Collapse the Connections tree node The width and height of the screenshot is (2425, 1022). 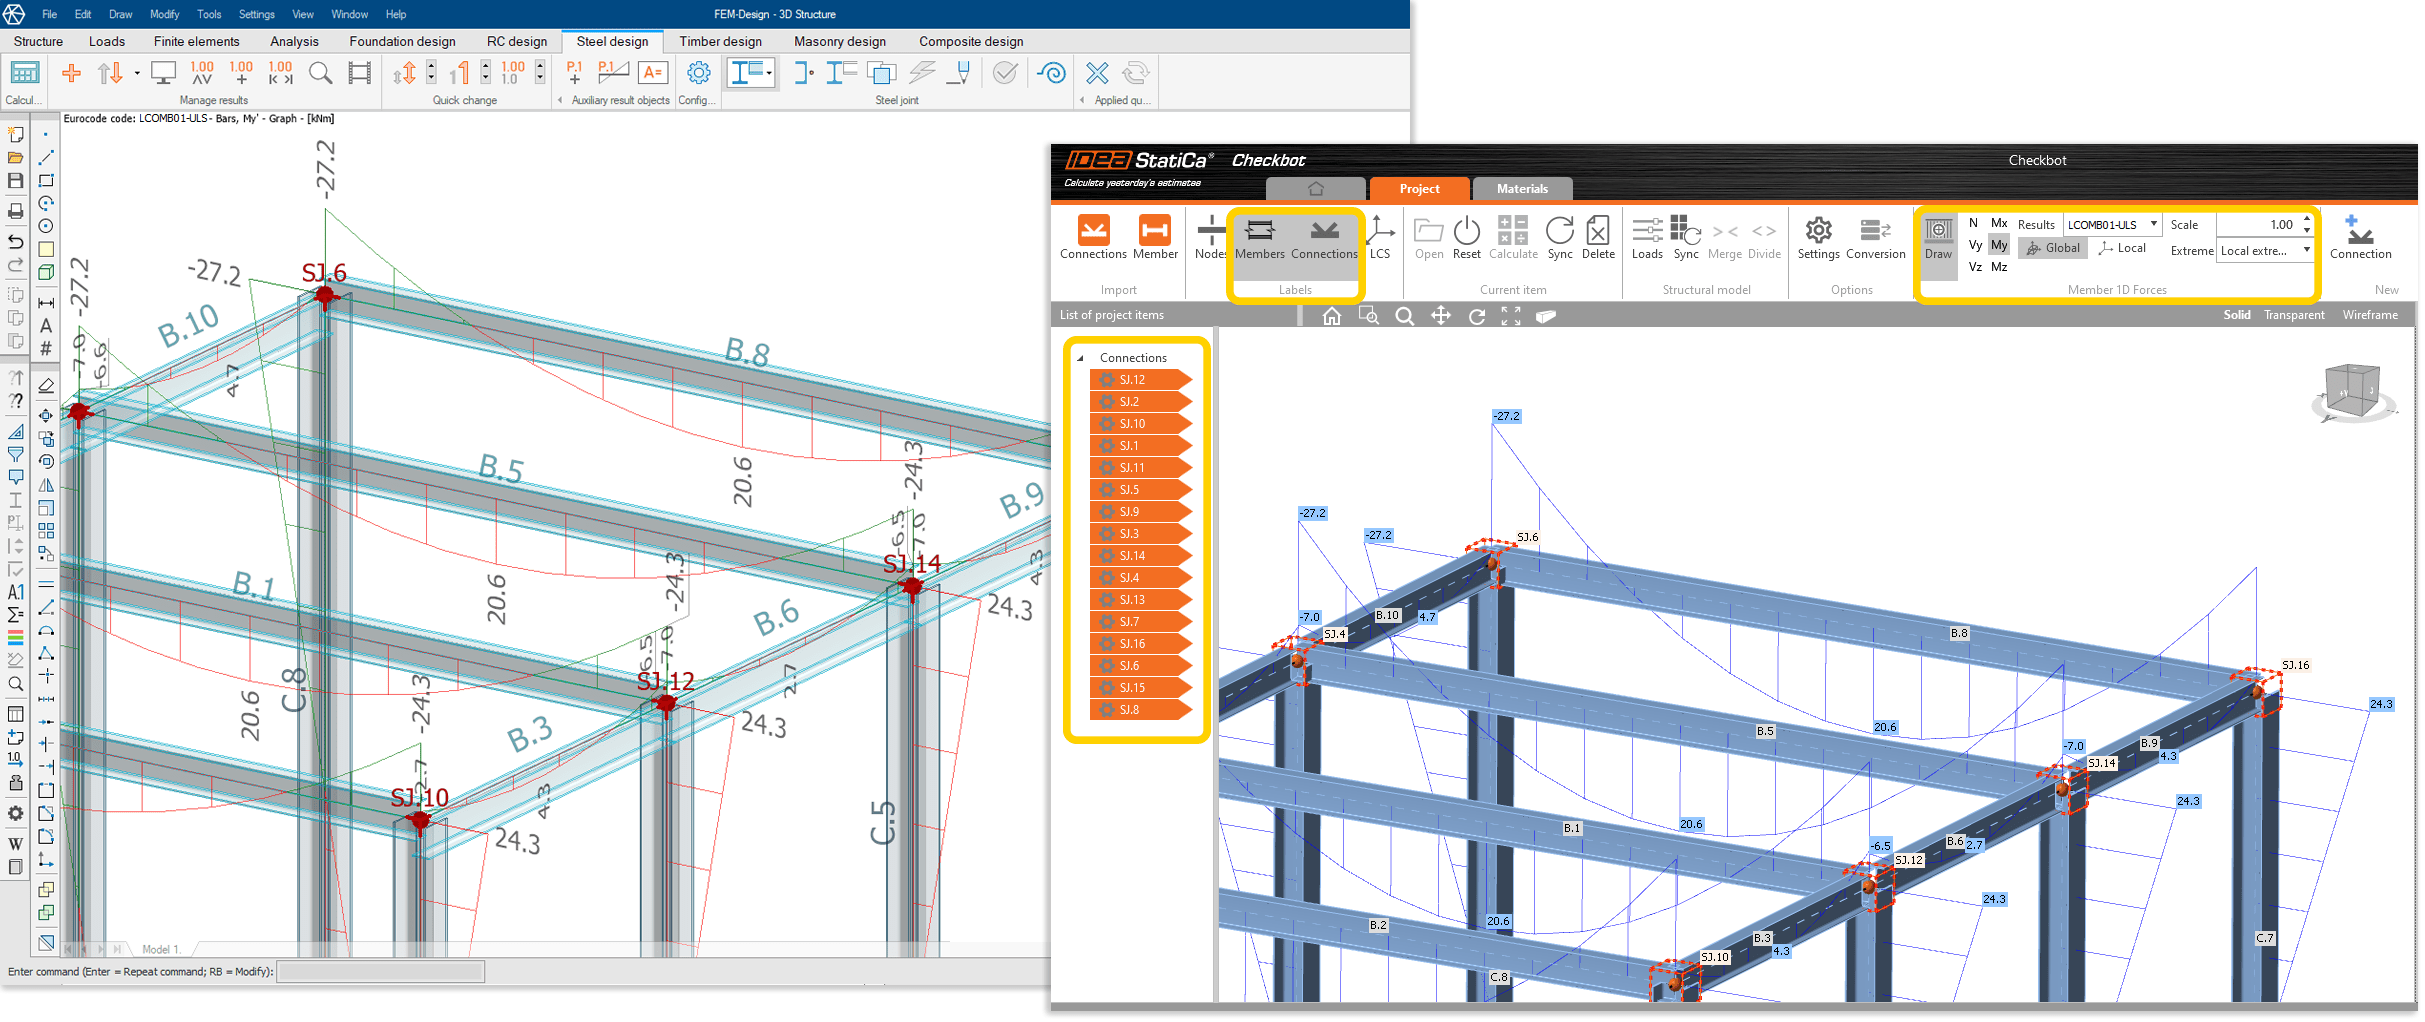pos(1080,358)
